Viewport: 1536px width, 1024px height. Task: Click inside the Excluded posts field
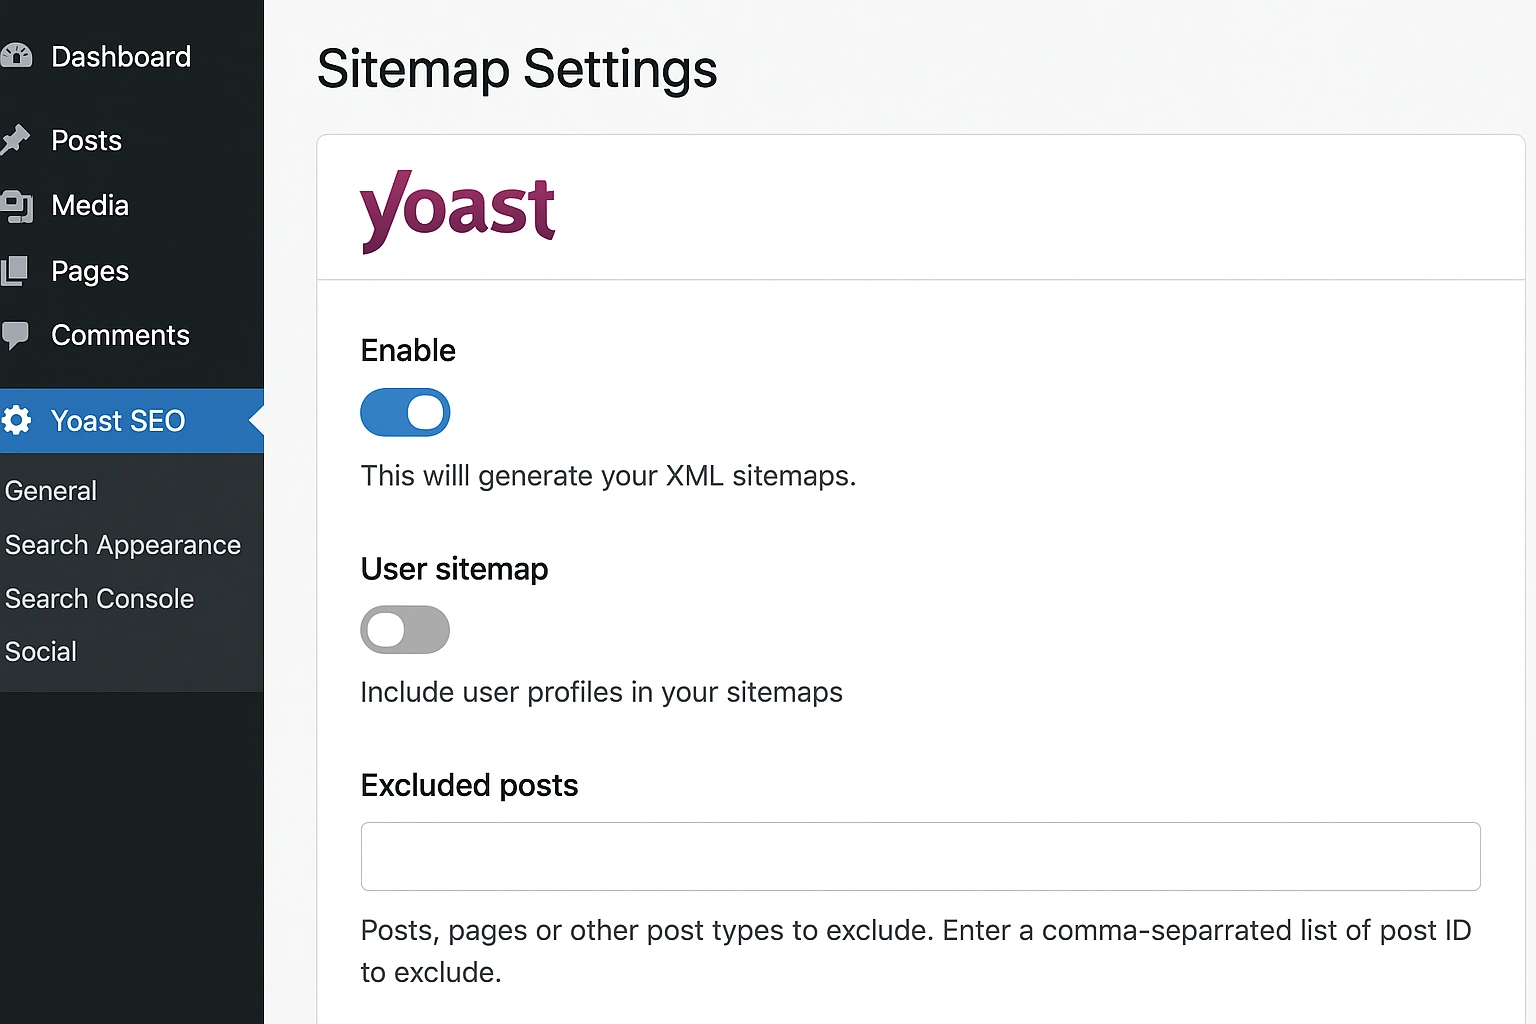pyautogui.click(x=920, y=856)
